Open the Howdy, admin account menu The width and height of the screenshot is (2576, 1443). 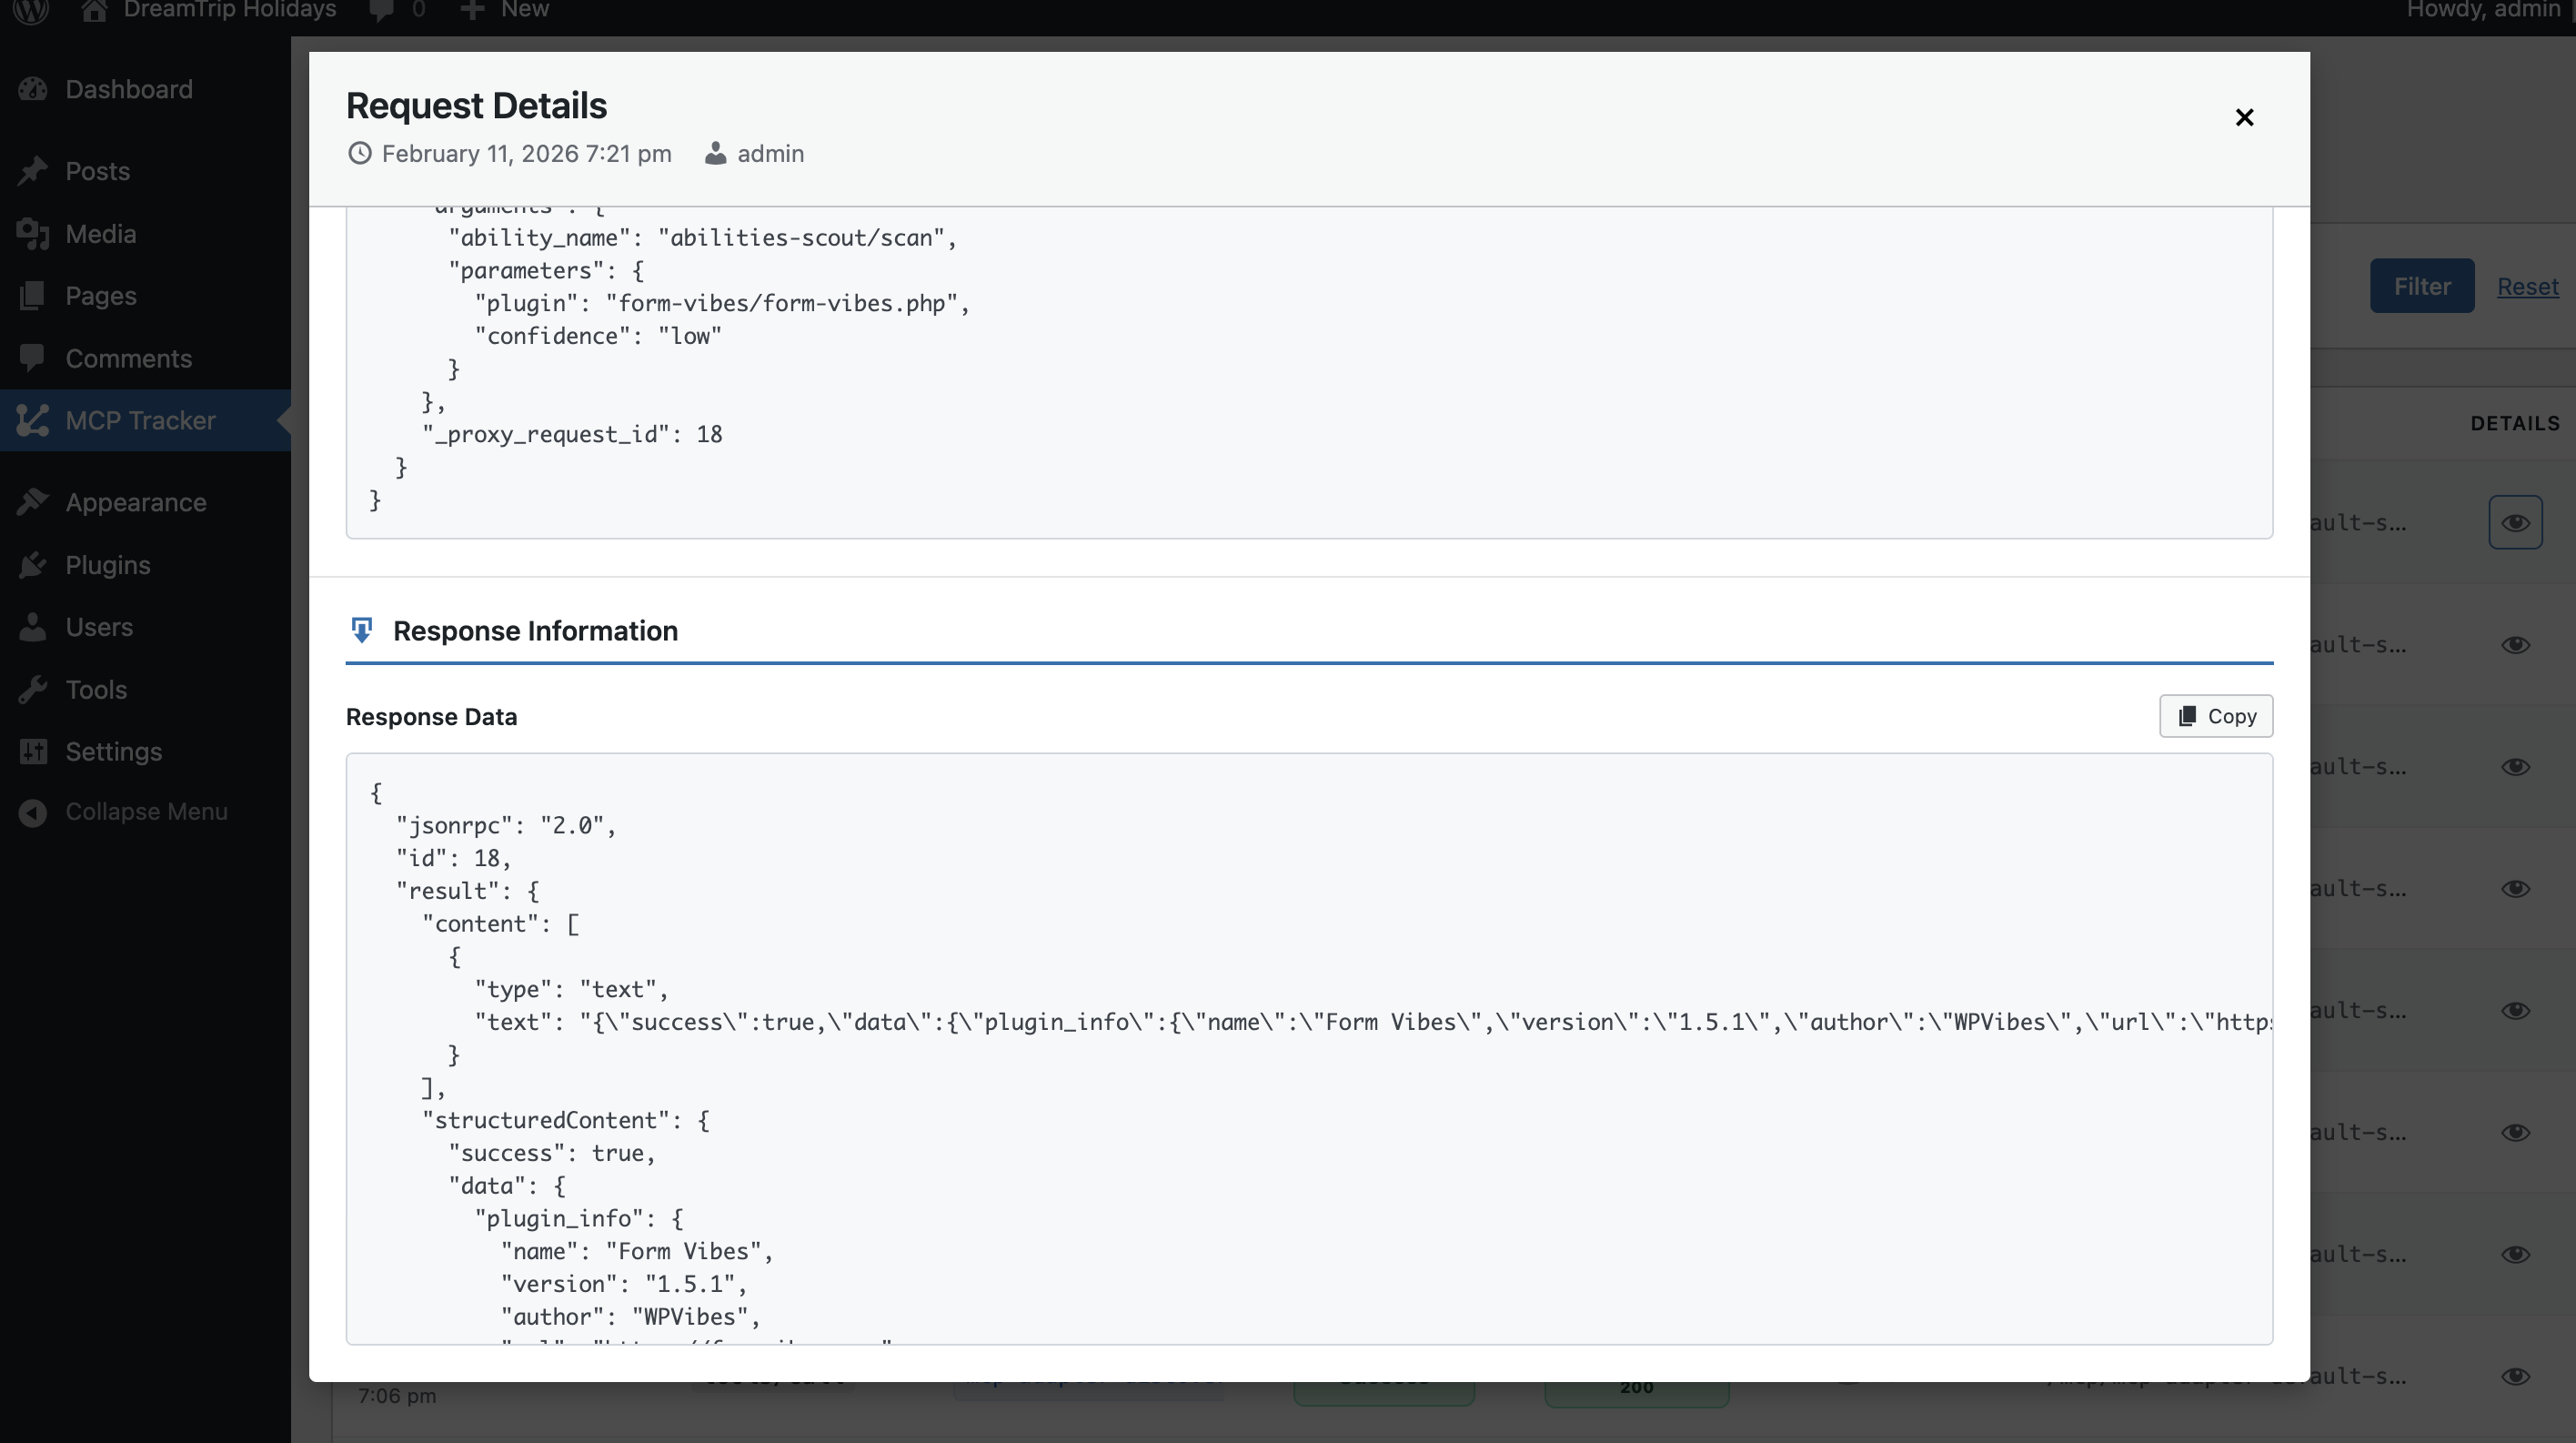click(x=2484, y=11)
